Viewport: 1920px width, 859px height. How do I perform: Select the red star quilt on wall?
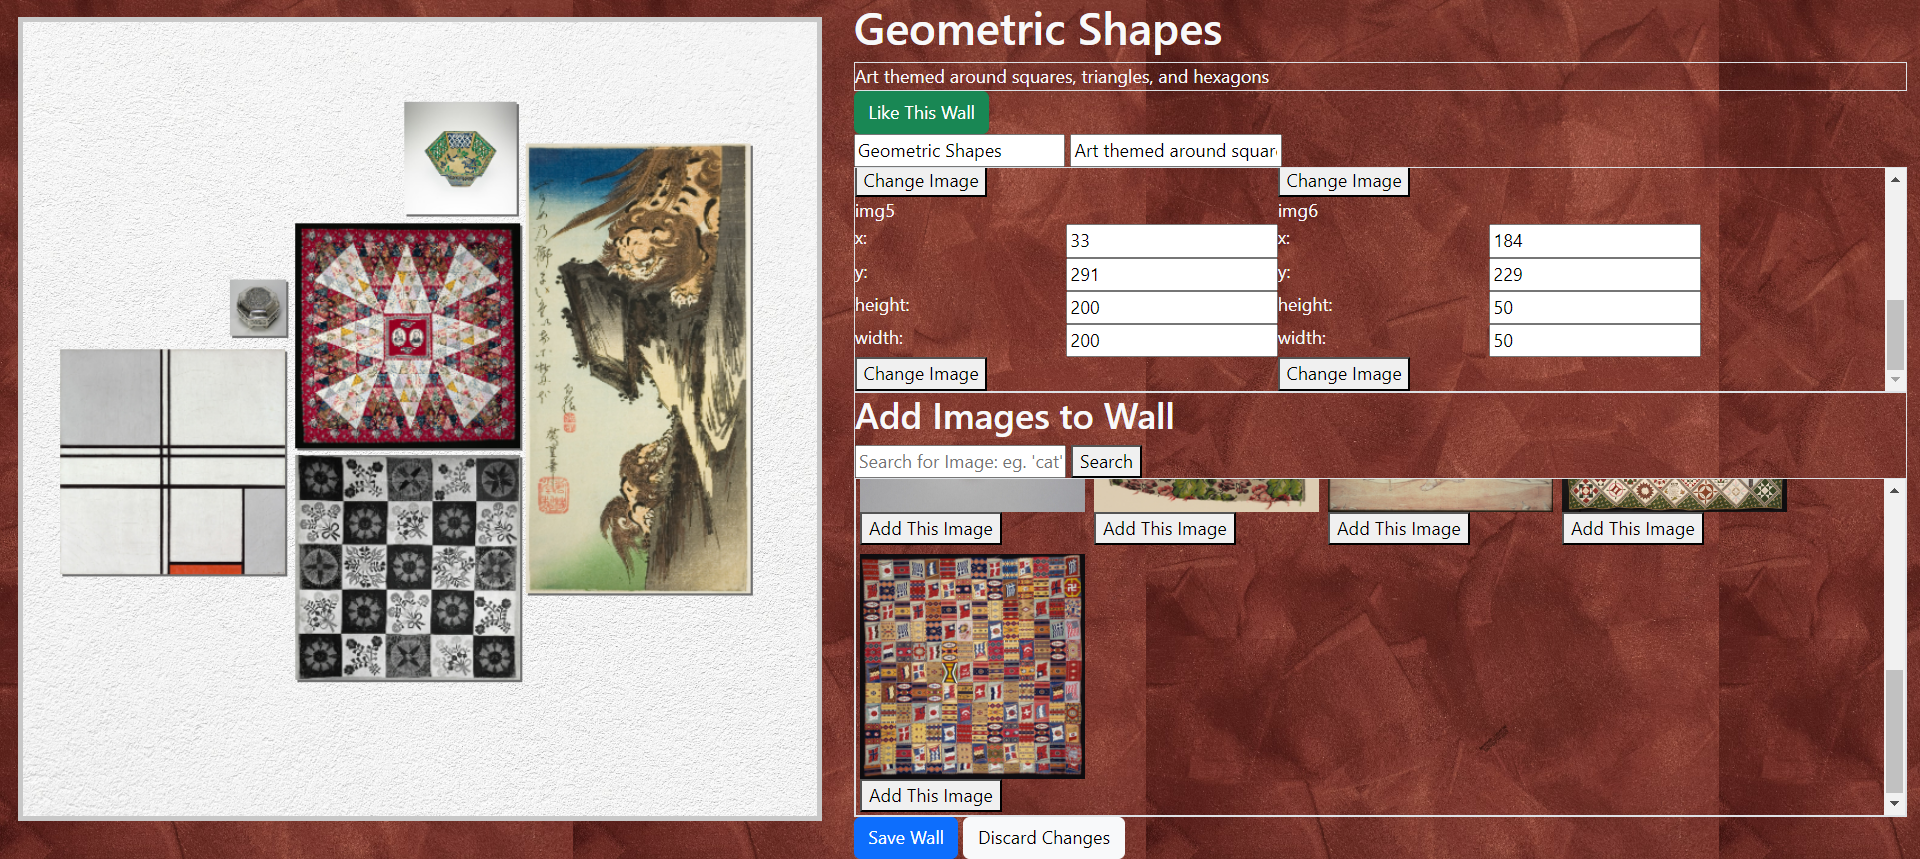tap(408, 336)
